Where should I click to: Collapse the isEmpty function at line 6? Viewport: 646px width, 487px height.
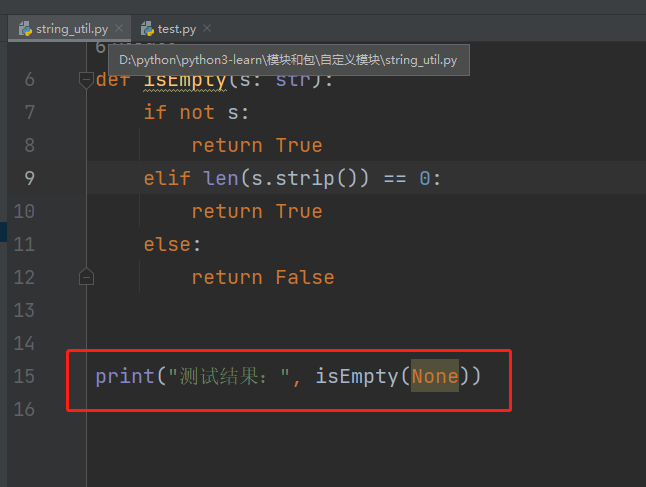coord(86,80)
